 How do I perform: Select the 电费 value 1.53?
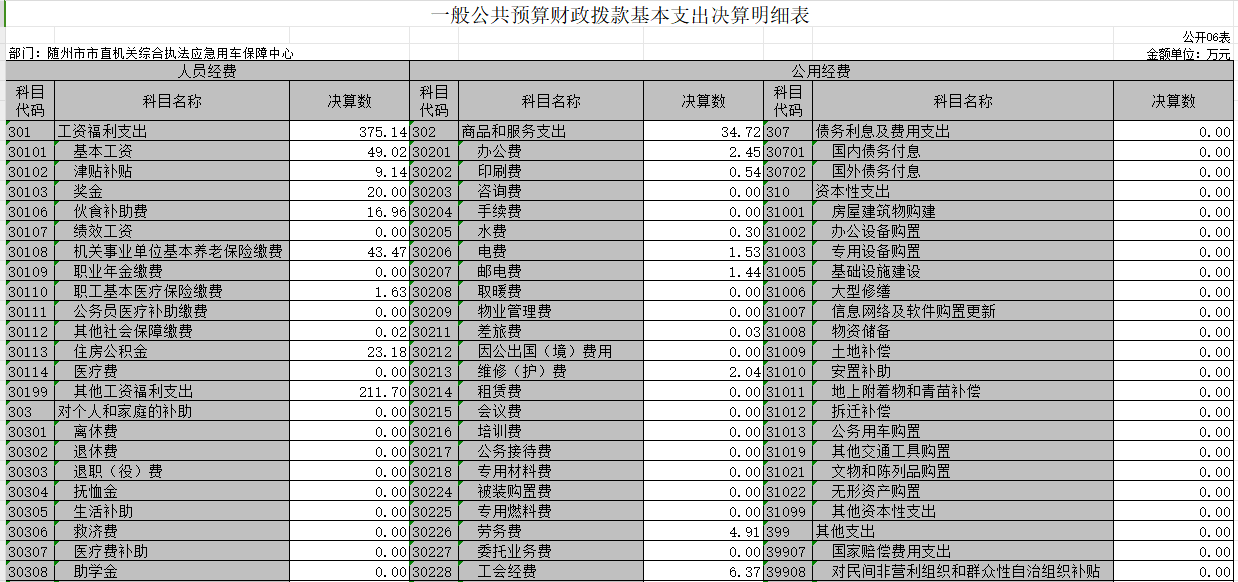pos(703,251)
